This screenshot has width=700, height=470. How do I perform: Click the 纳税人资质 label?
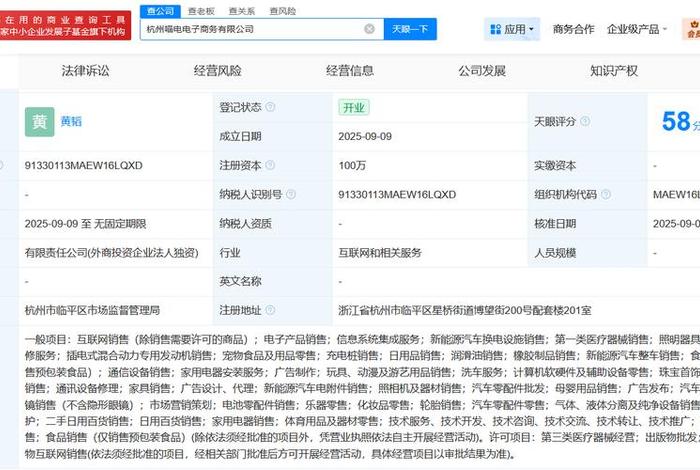pyautogui.click(x=246, y=224)
